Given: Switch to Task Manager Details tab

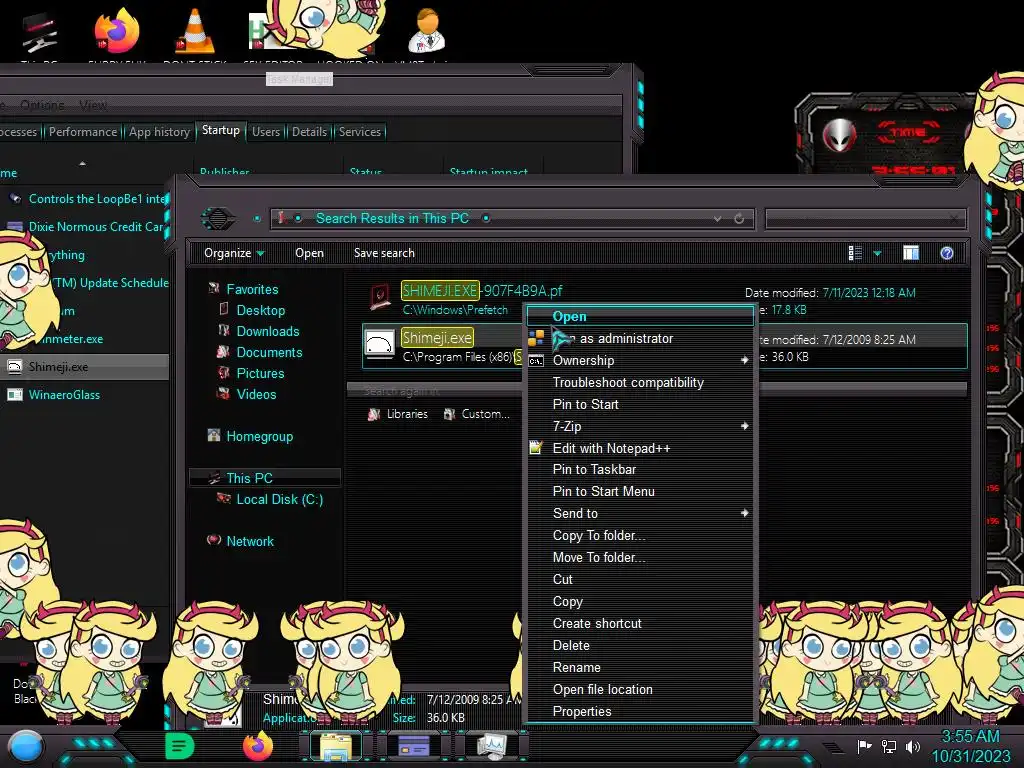Looking at the screenshot, I should tap(309, 131).
